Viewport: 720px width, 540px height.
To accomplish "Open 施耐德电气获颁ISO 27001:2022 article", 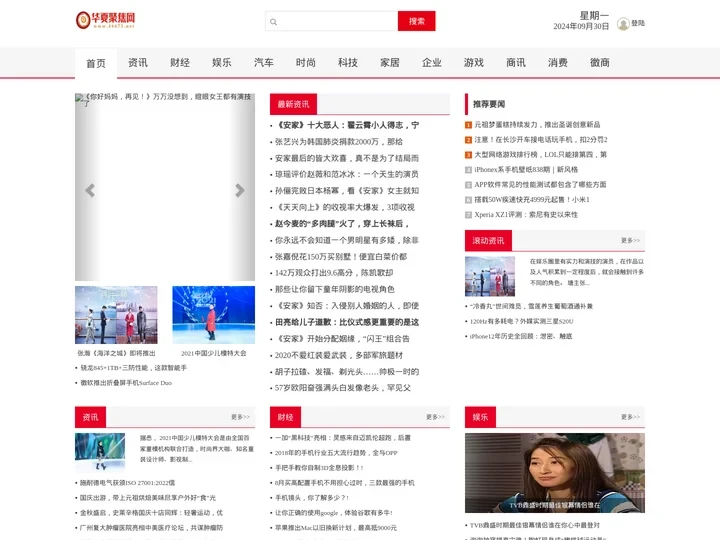I will [128, 483].
